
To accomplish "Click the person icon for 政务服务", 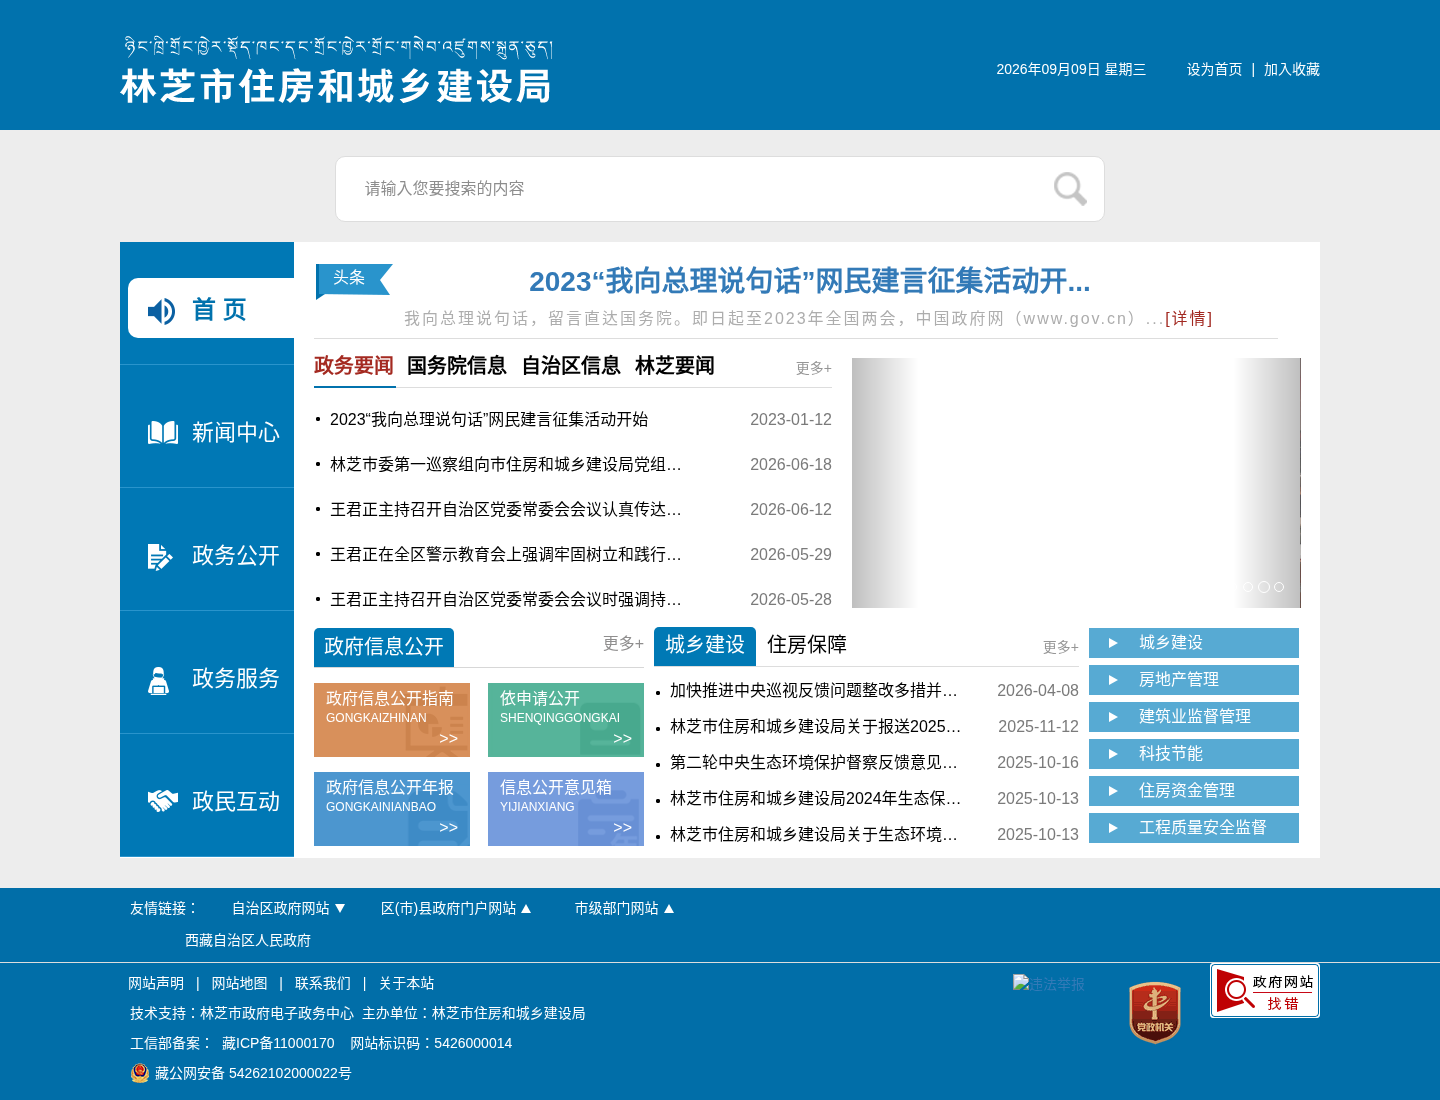I will pos(158,680).
